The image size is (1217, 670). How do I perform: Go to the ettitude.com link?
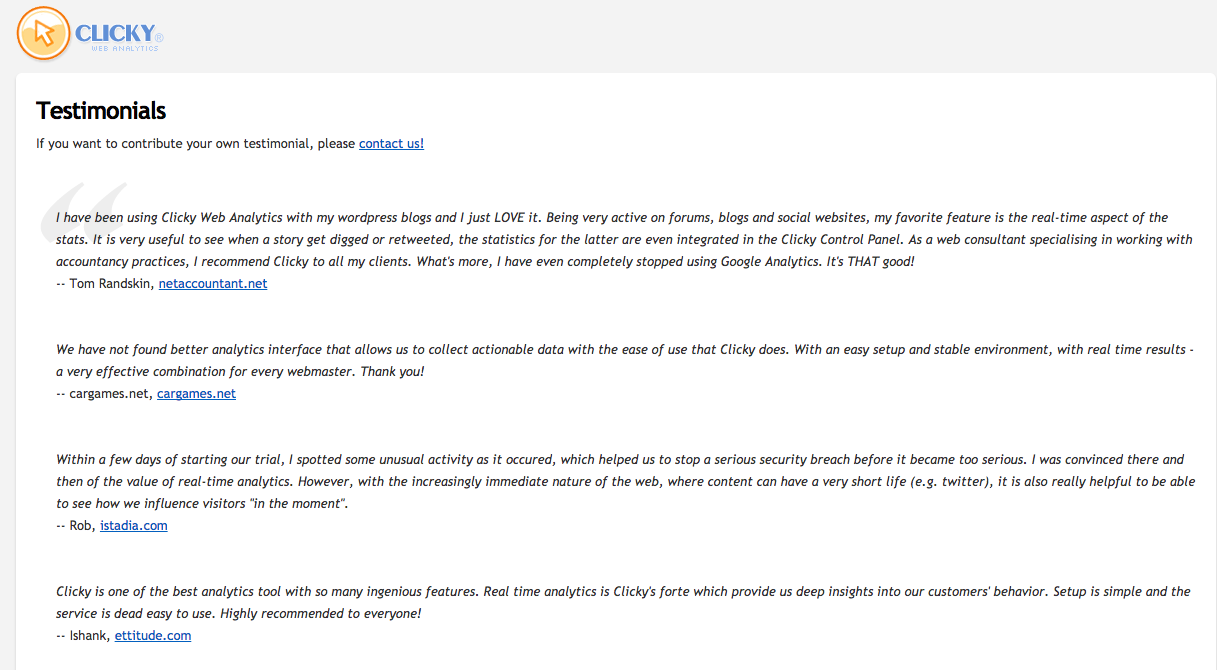point(153,635)
